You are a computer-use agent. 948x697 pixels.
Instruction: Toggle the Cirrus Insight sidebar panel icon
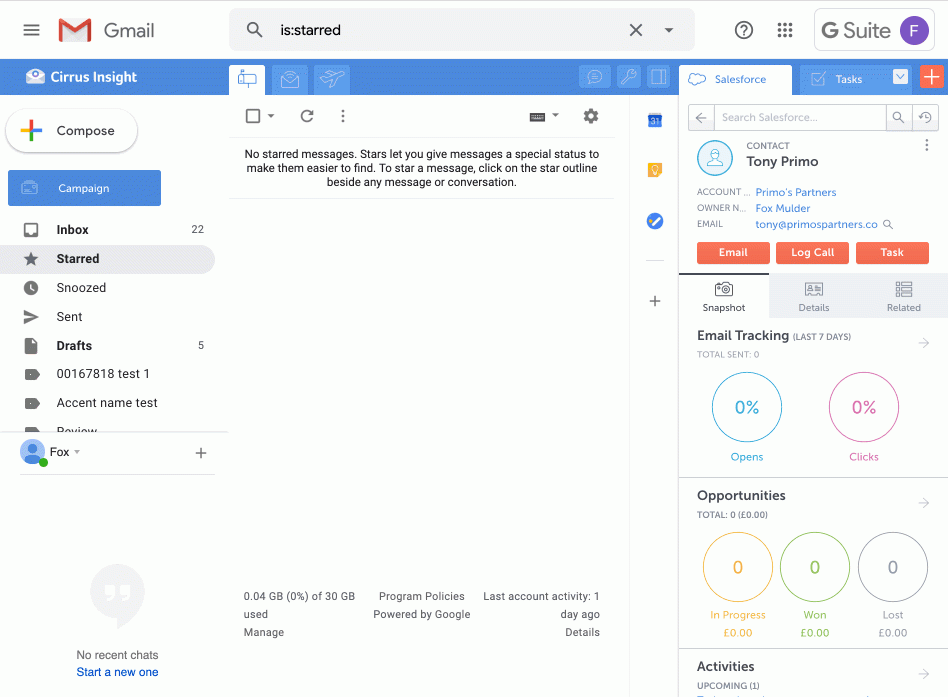[658, 77]
